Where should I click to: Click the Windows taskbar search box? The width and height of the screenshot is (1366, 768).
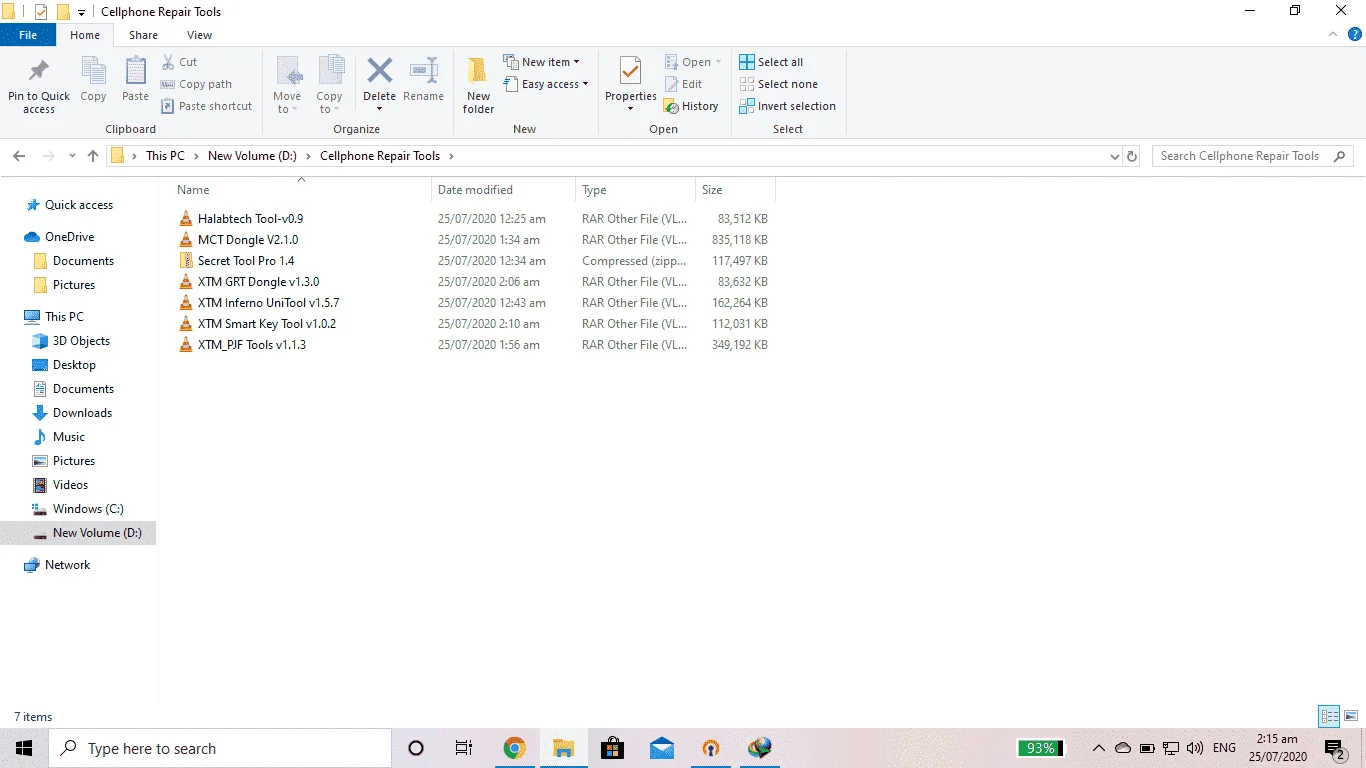pyautogui.click(x=220, y=748)
